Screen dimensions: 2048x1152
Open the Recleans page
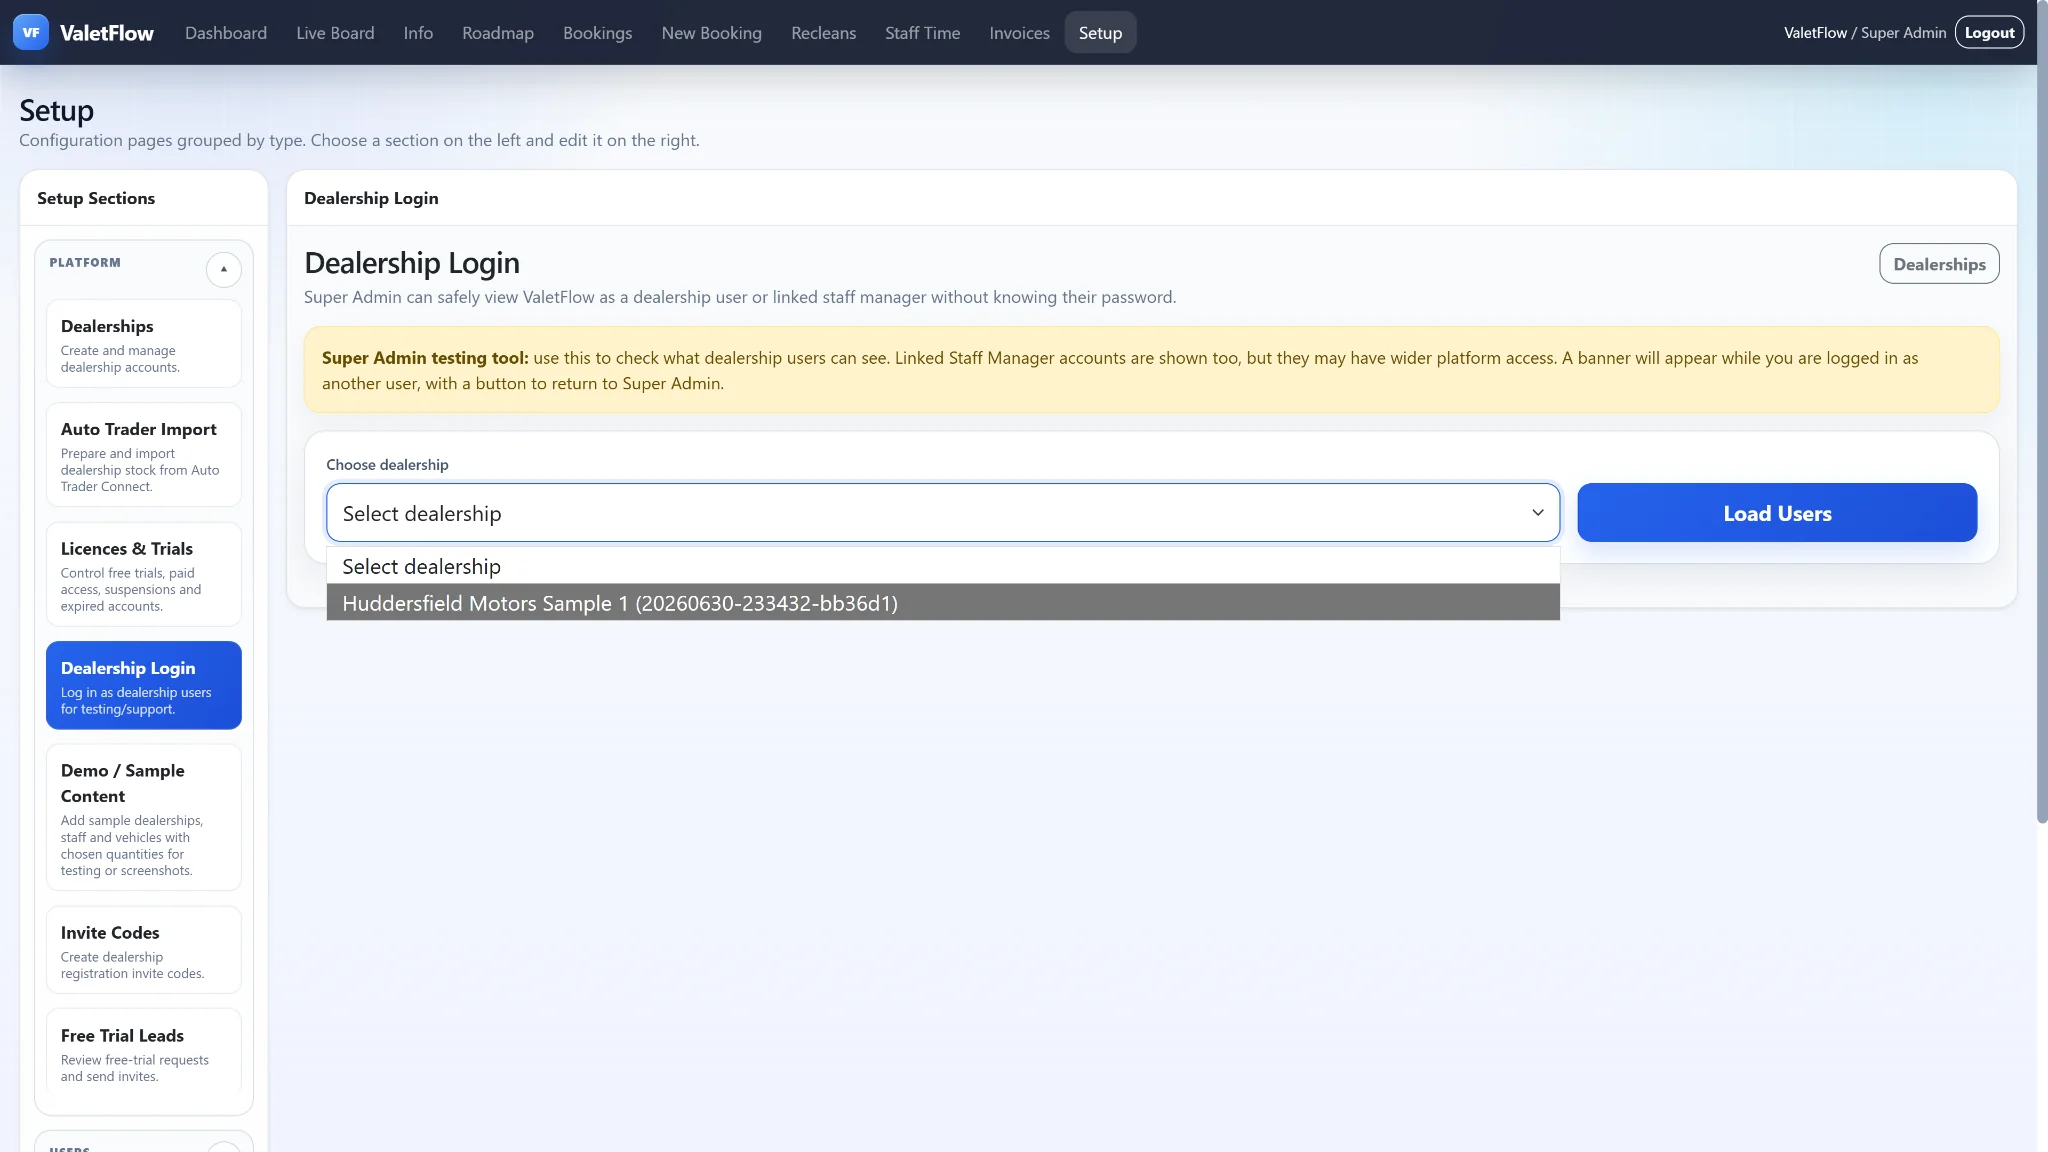pos(823,33)
